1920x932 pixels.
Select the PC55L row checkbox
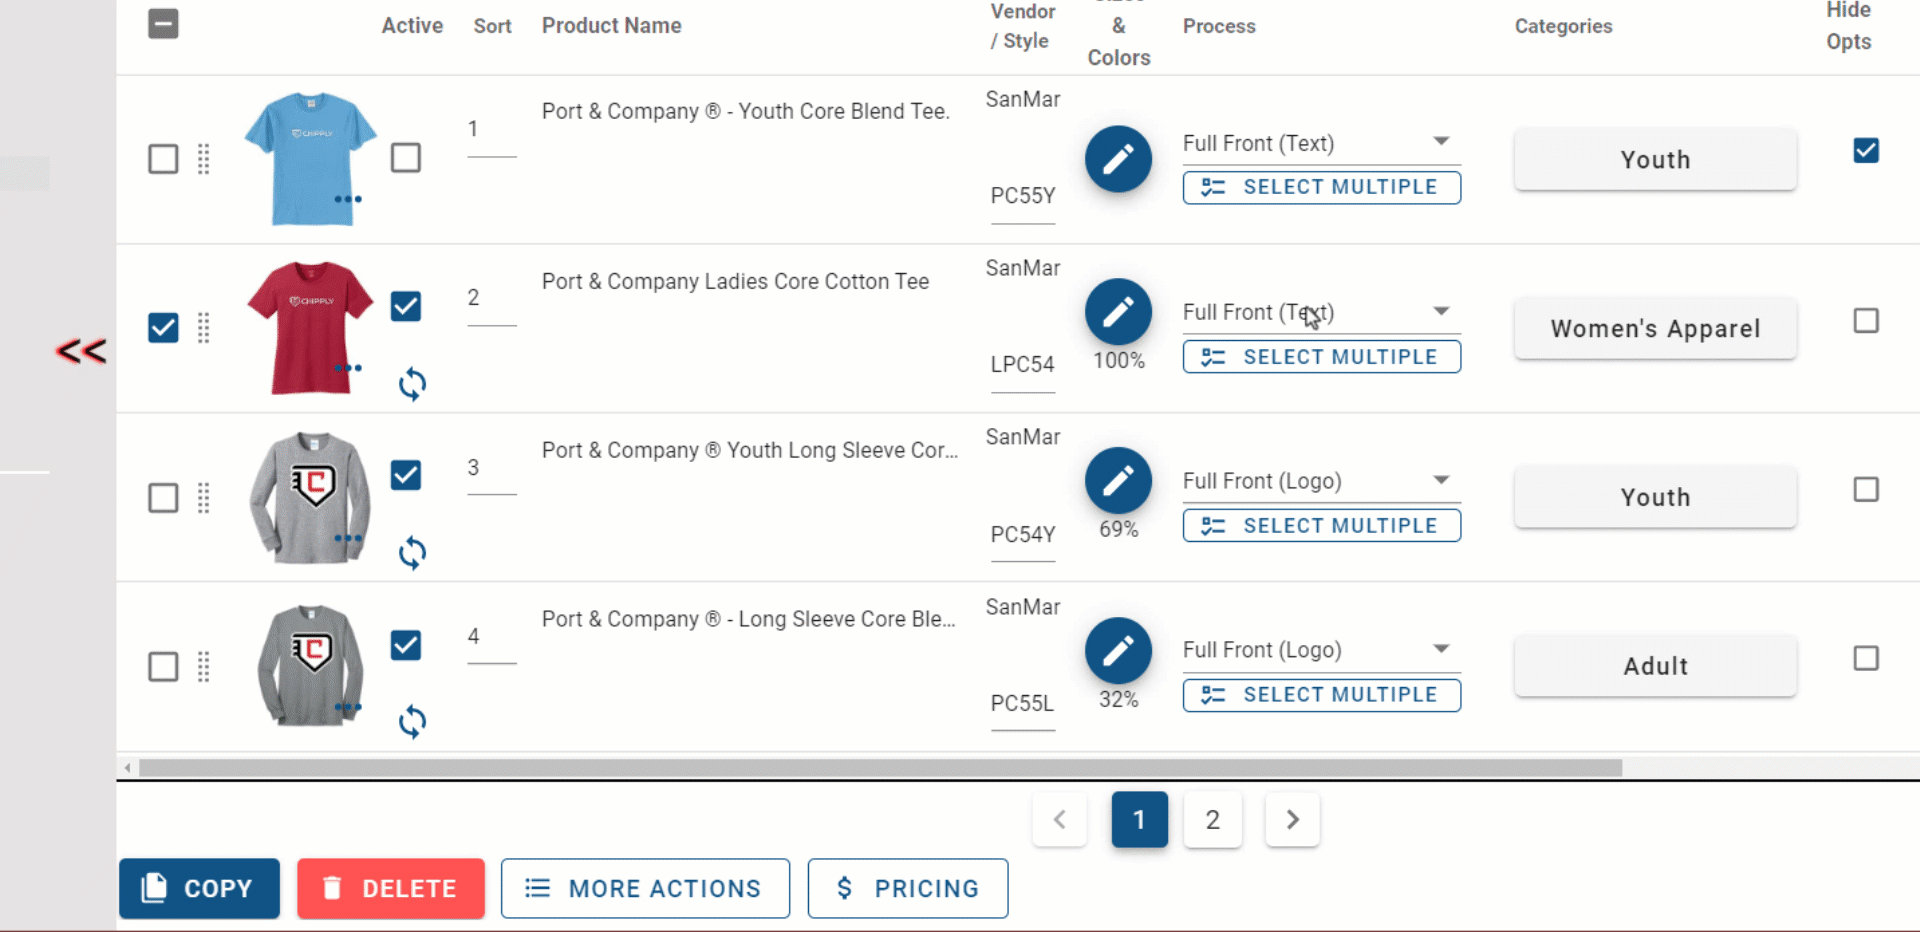click(x=163, y=667)
